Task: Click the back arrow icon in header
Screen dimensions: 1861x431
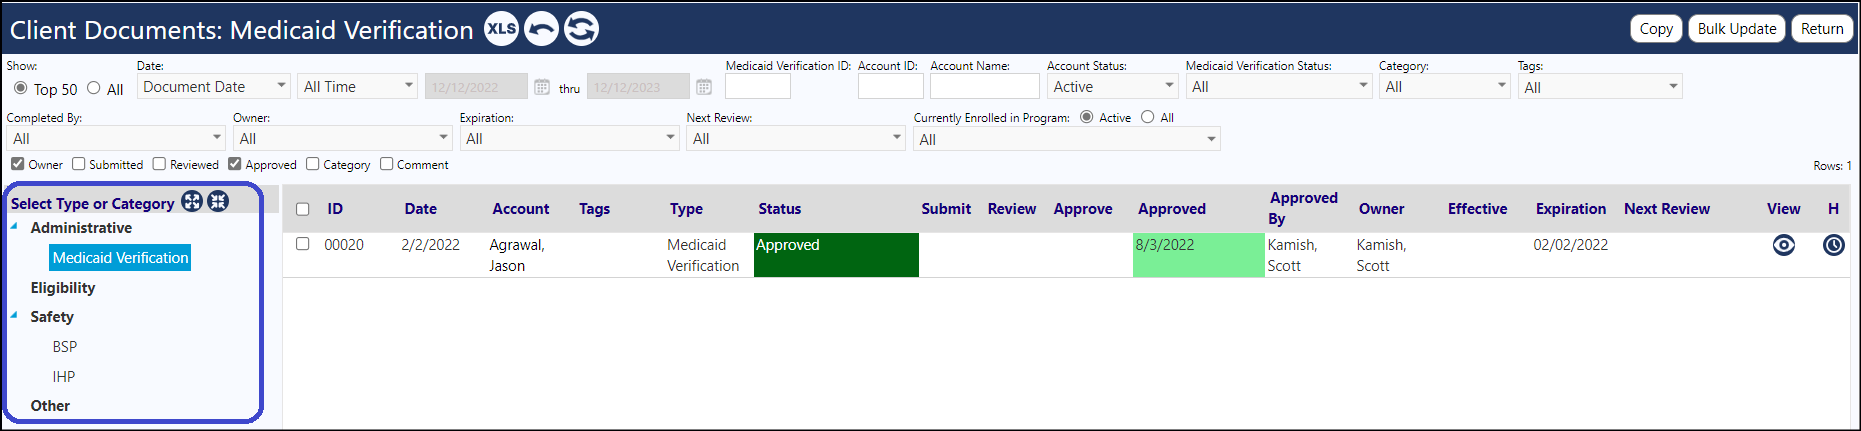Action: pos(541,29)
